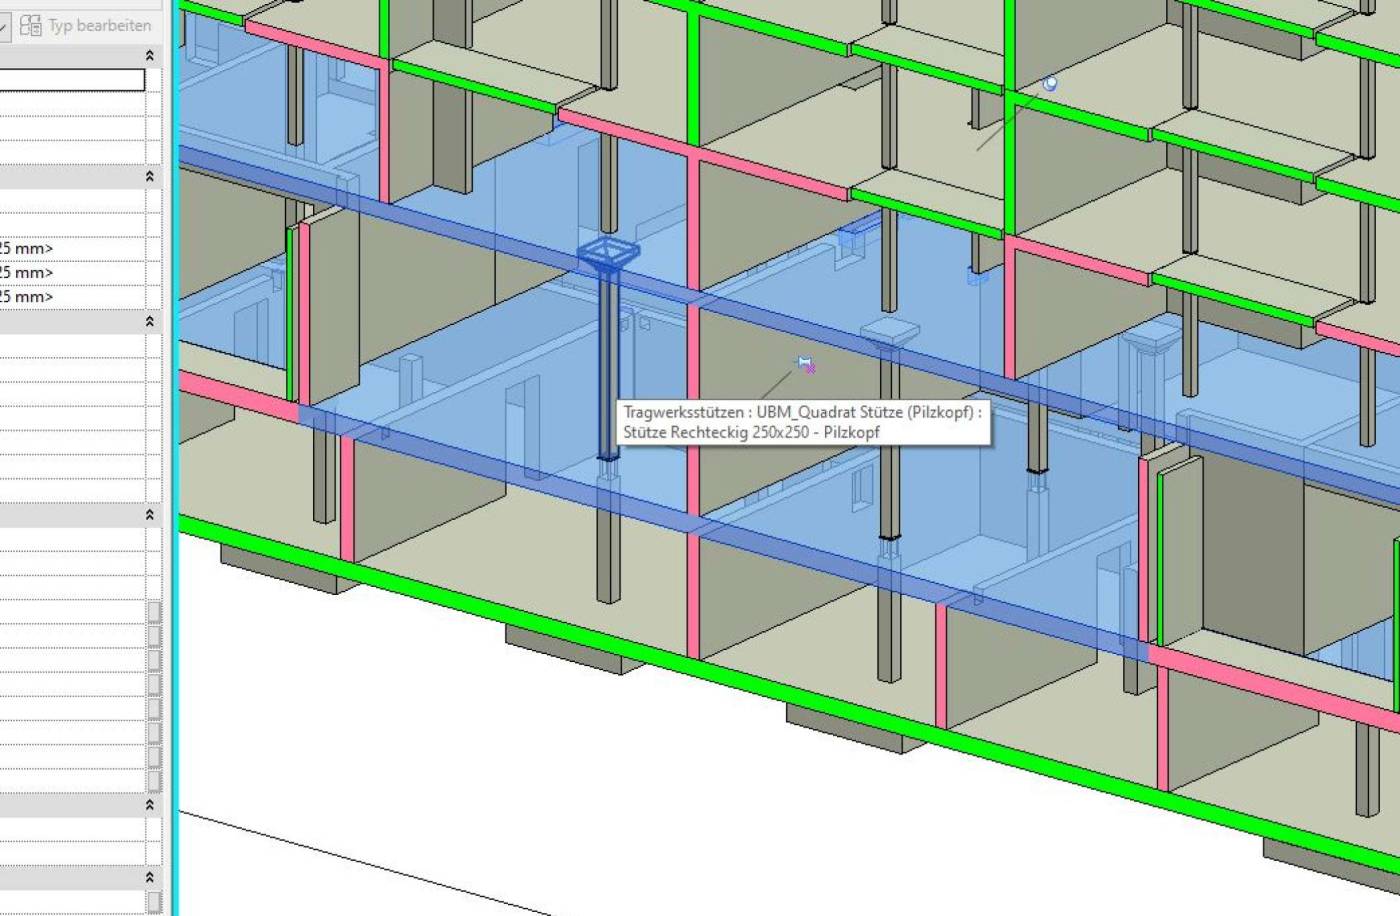
Task: Collapse the section containing the 25 mm values
Action: [150, 176]
